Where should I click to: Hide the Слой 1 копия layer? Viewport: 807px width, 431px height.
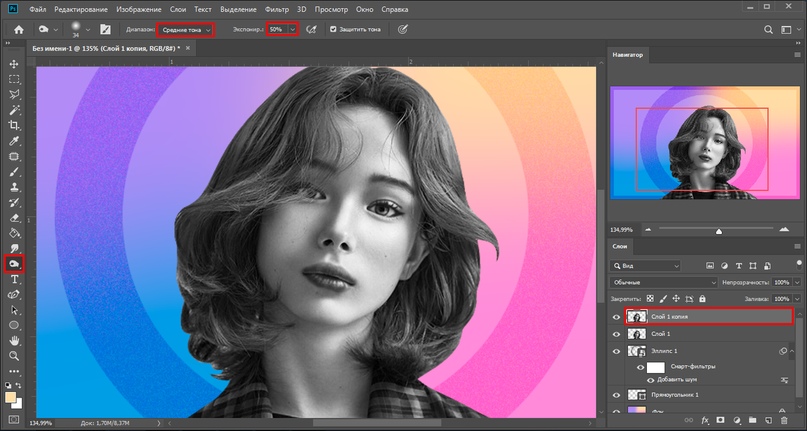(616, 317)
